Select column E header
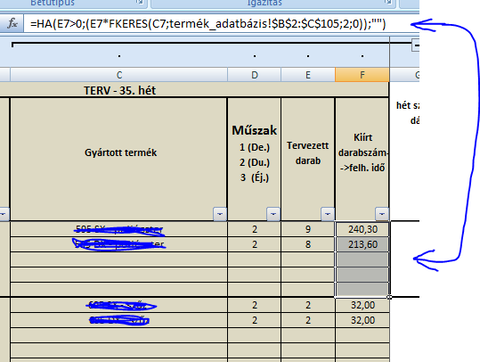Image resolution: width=480 pixels, height=362 pixels. coord(308,75)
